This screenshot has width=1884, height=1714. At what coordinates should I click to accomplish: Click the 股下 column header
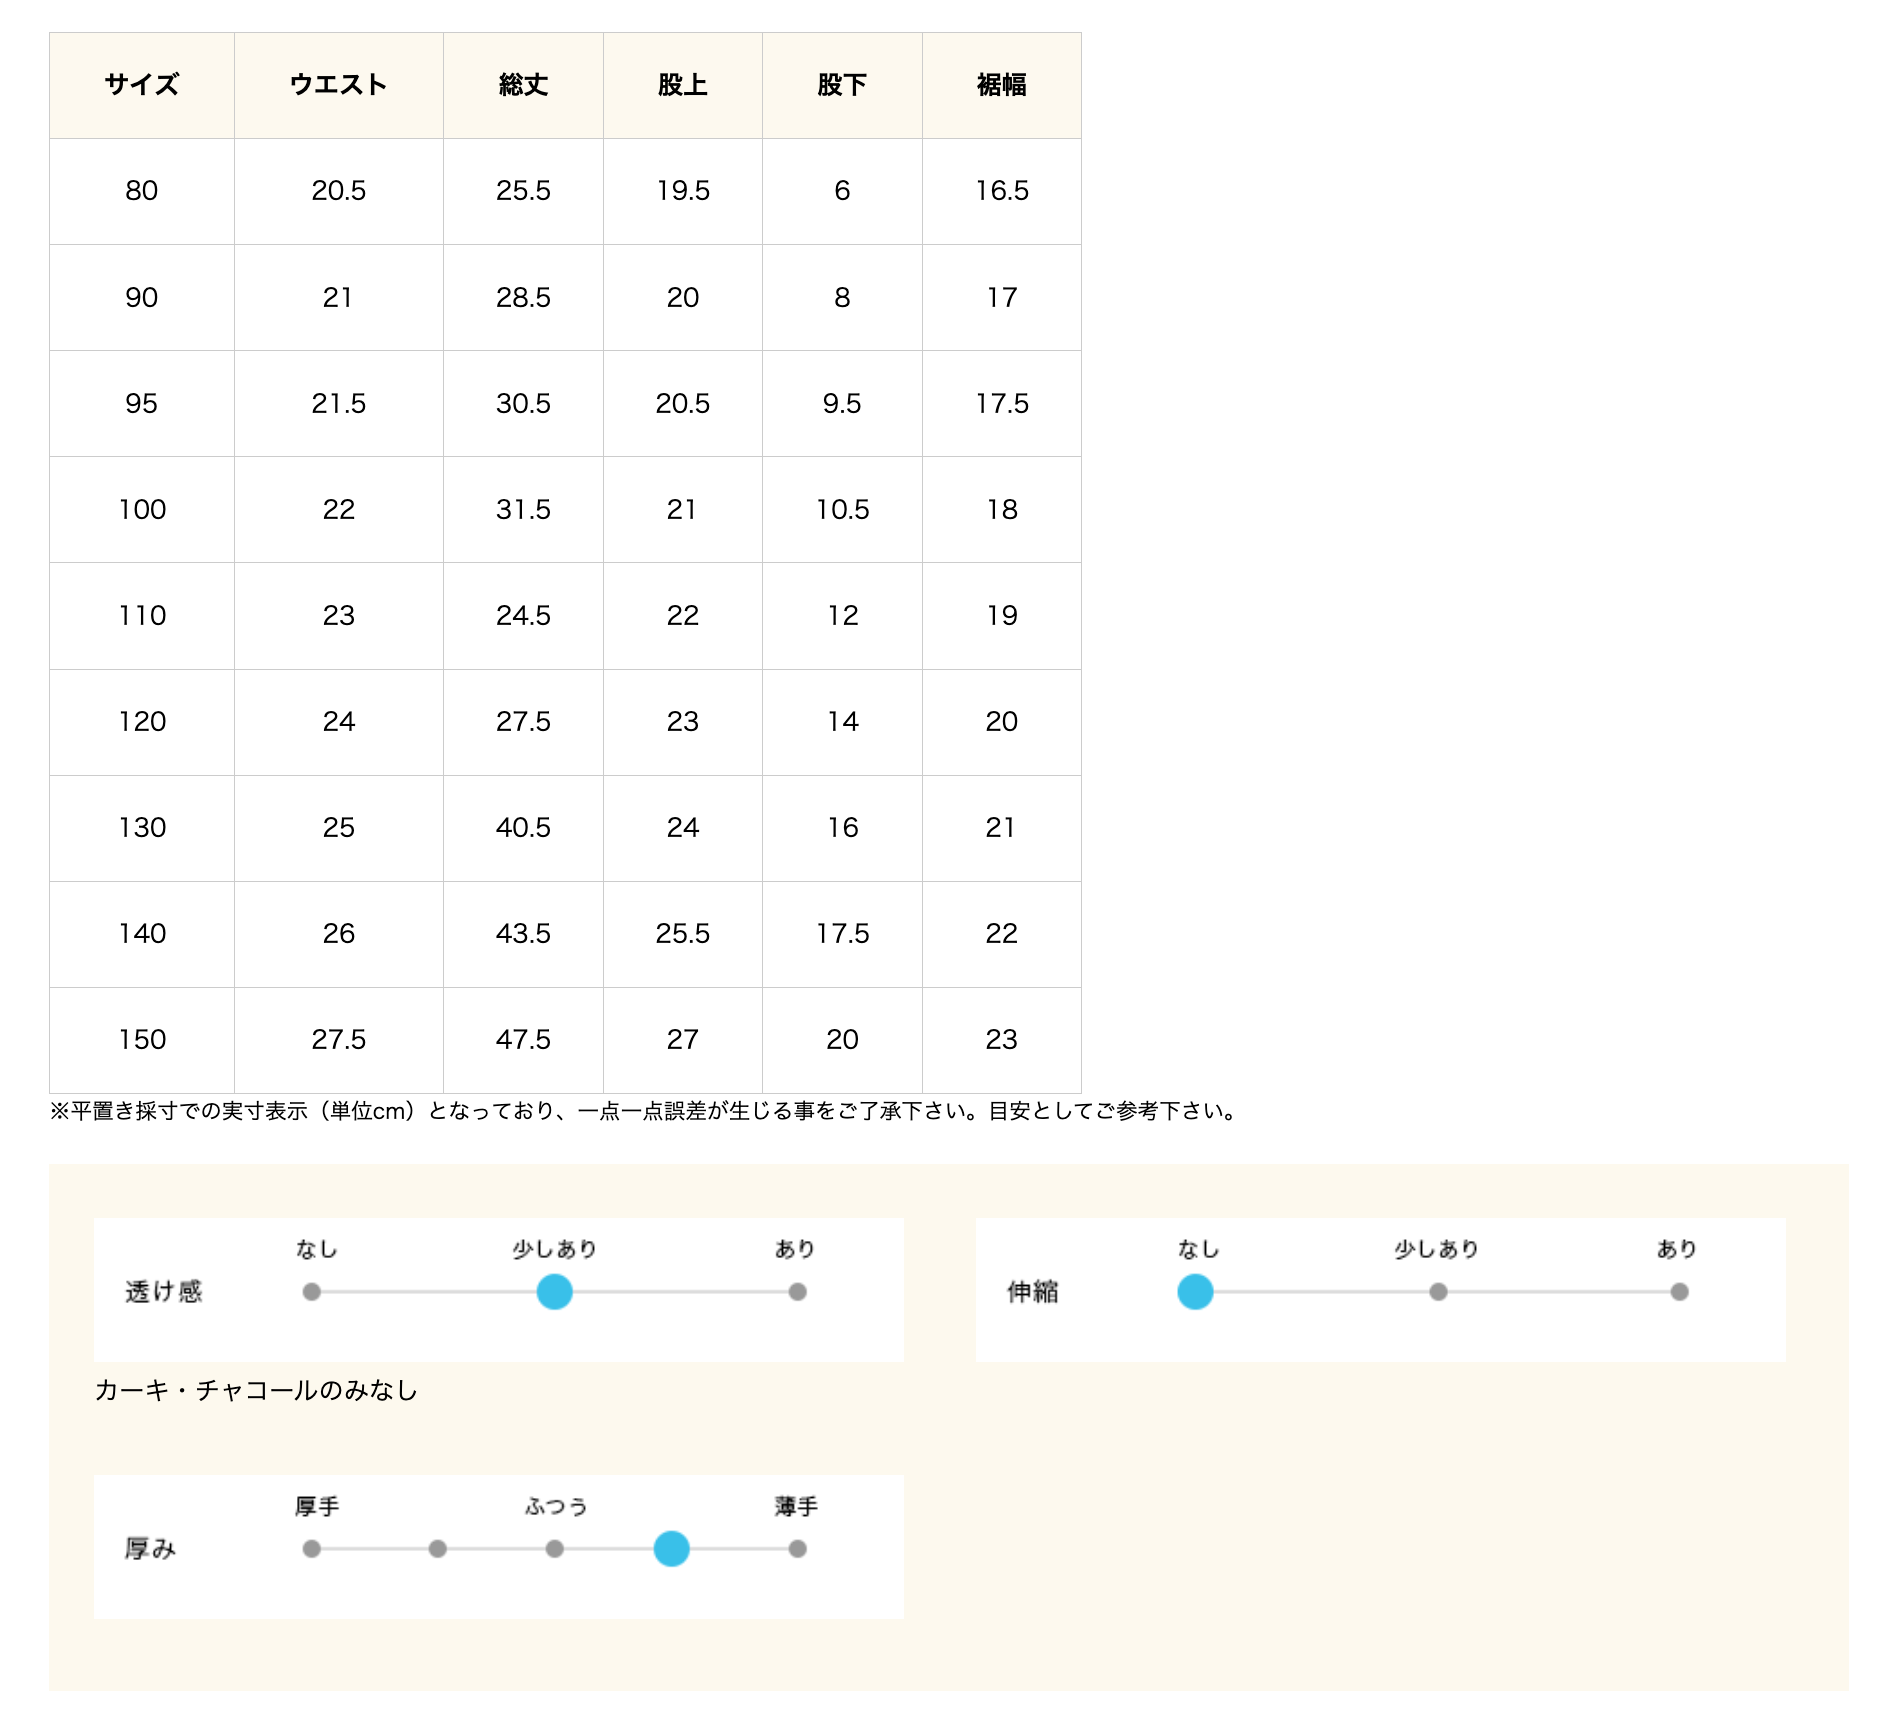coord(842,85)
